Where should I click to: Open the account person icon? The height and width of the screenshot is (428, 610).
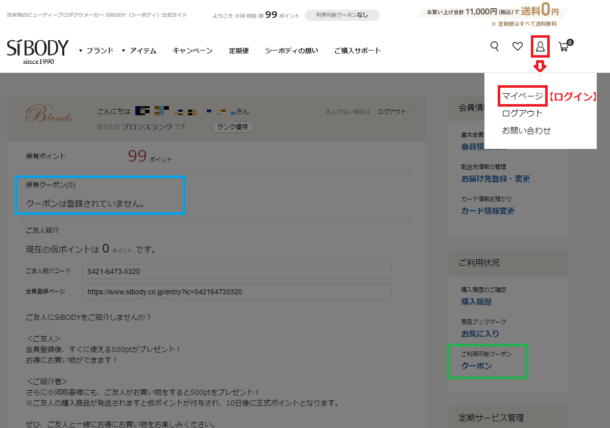pos(540,47)
